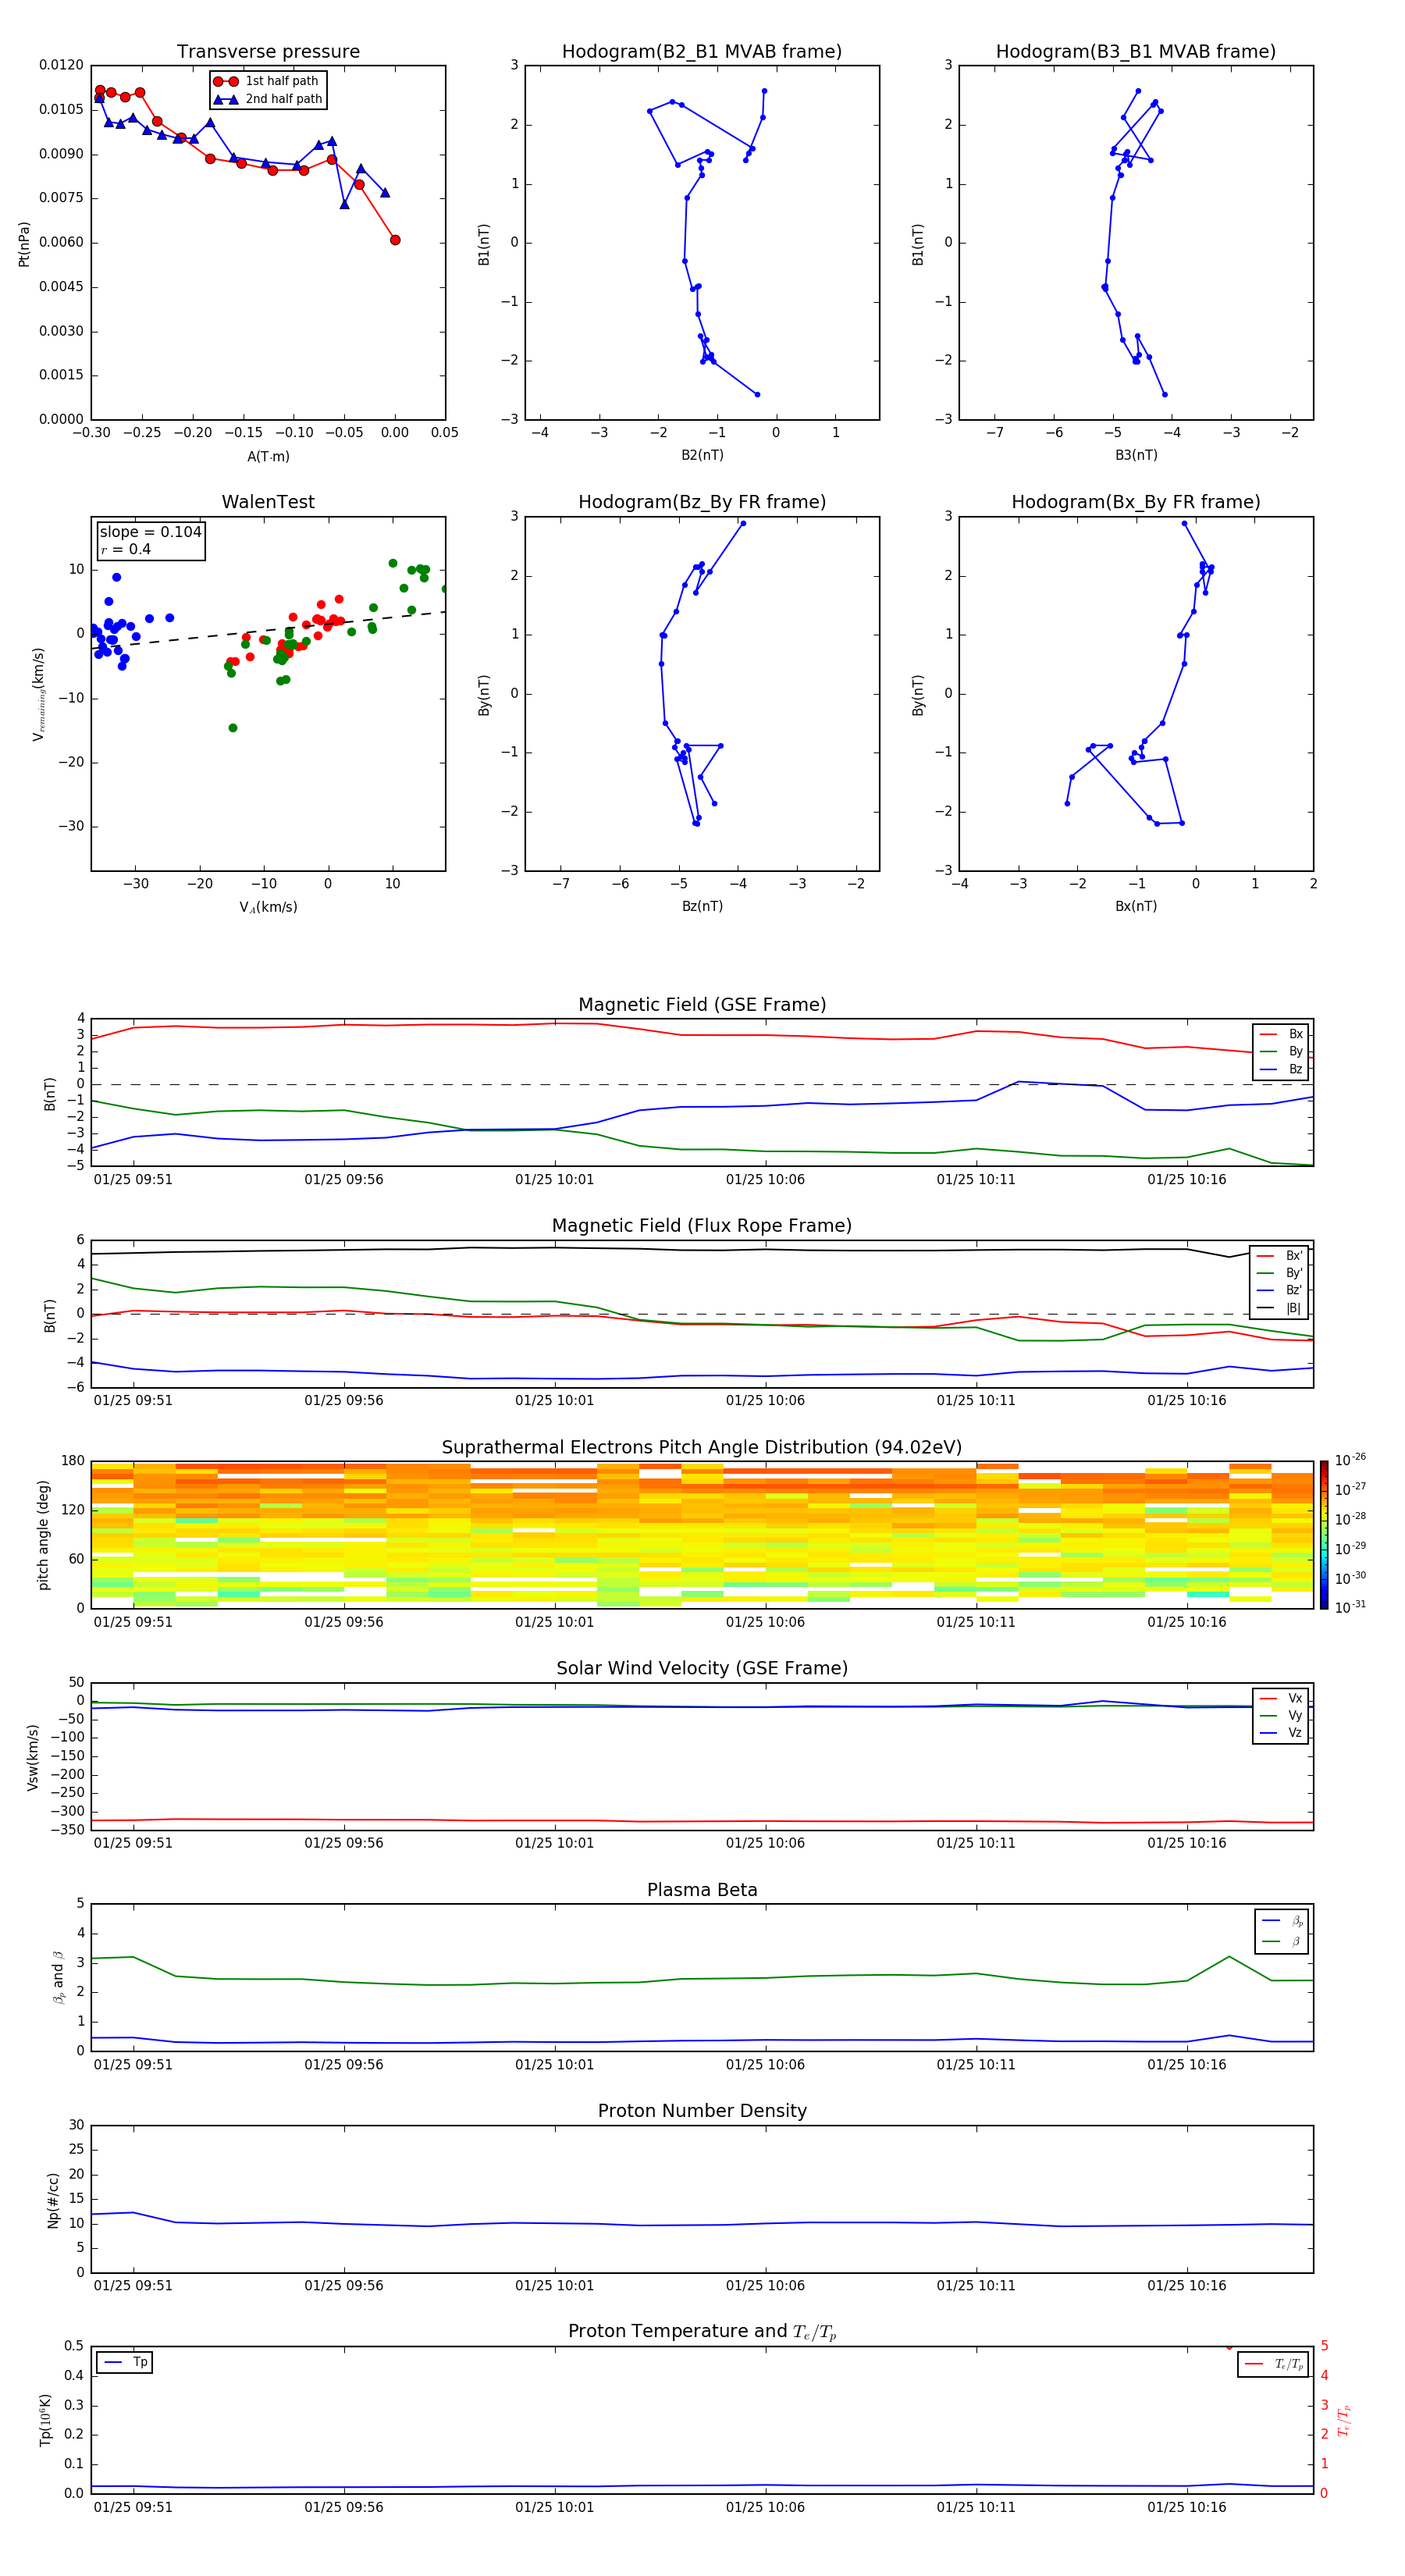This screenshot has height=2576, width=1405.
Task: Click 'A(T·m)' x-axis label
Action: pyautogui.click(x=268, y=457)
